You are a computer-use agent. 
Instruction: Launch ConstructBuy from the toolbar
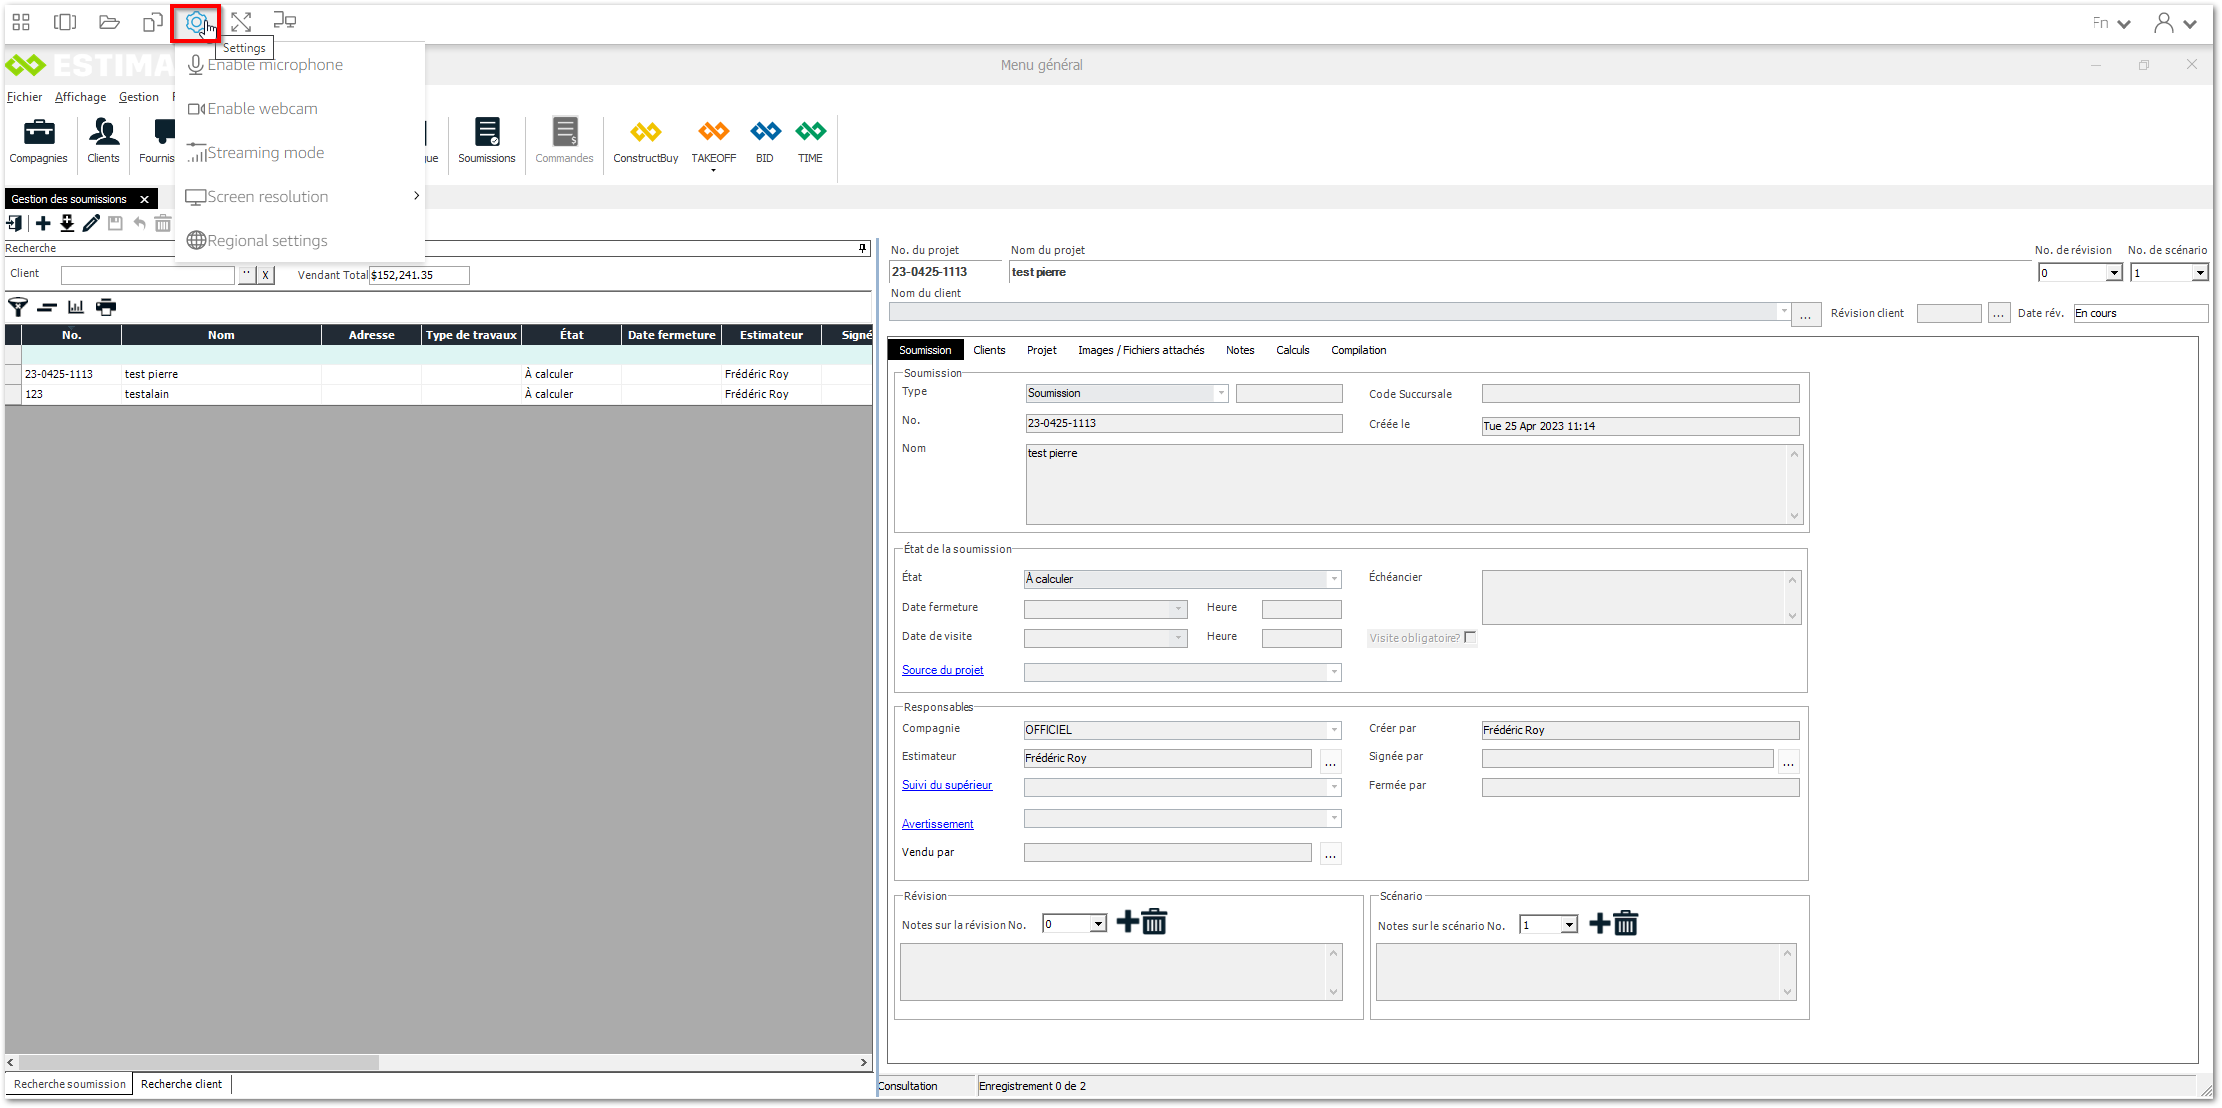pyautogui.click(x=645, y=140)
